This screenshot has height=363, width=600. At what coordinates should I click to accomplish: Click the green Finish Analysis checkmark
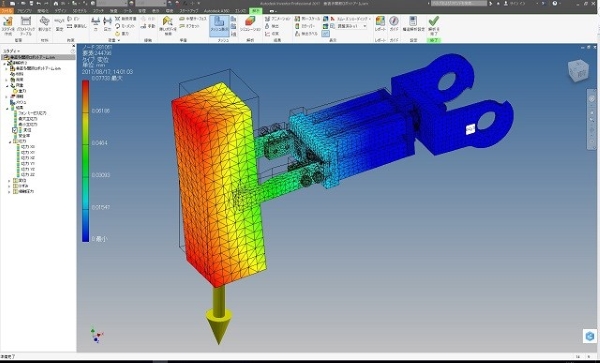coord(434,25)
